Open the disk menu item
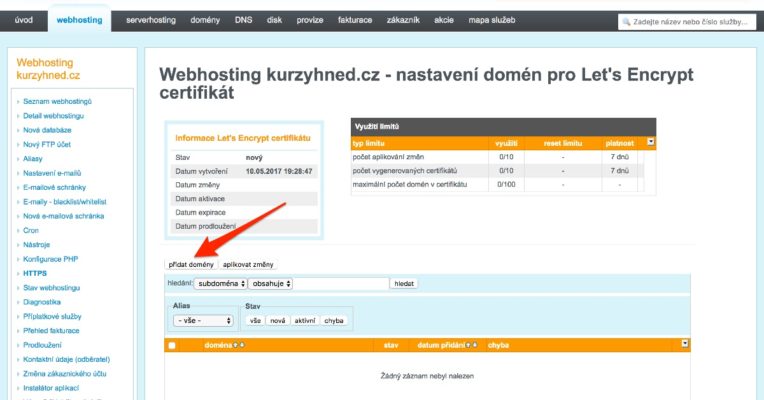 pyautogui.click(x=274, y=20)
